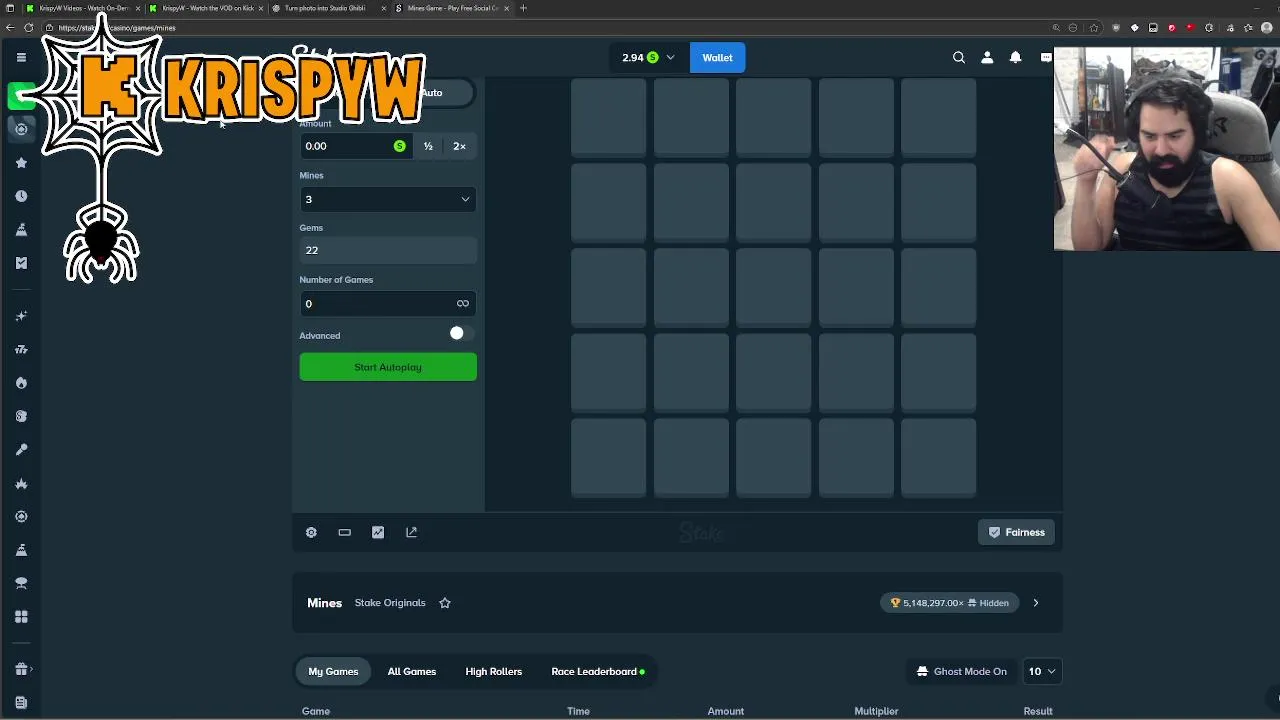
Task: Click the table icon in sidebar
Action: click(21, 583)
